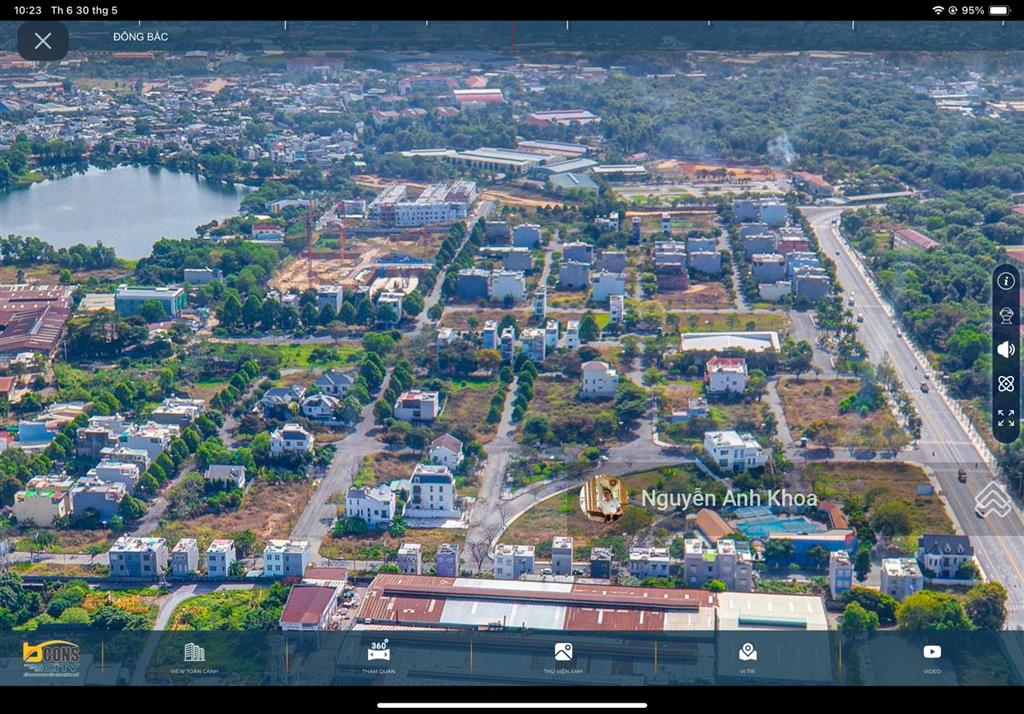Image resolution: width=1024 pixels, height=714 pixels.
Task: Toggle gyroscope motion control
Action: click(x=1005, y=384)
